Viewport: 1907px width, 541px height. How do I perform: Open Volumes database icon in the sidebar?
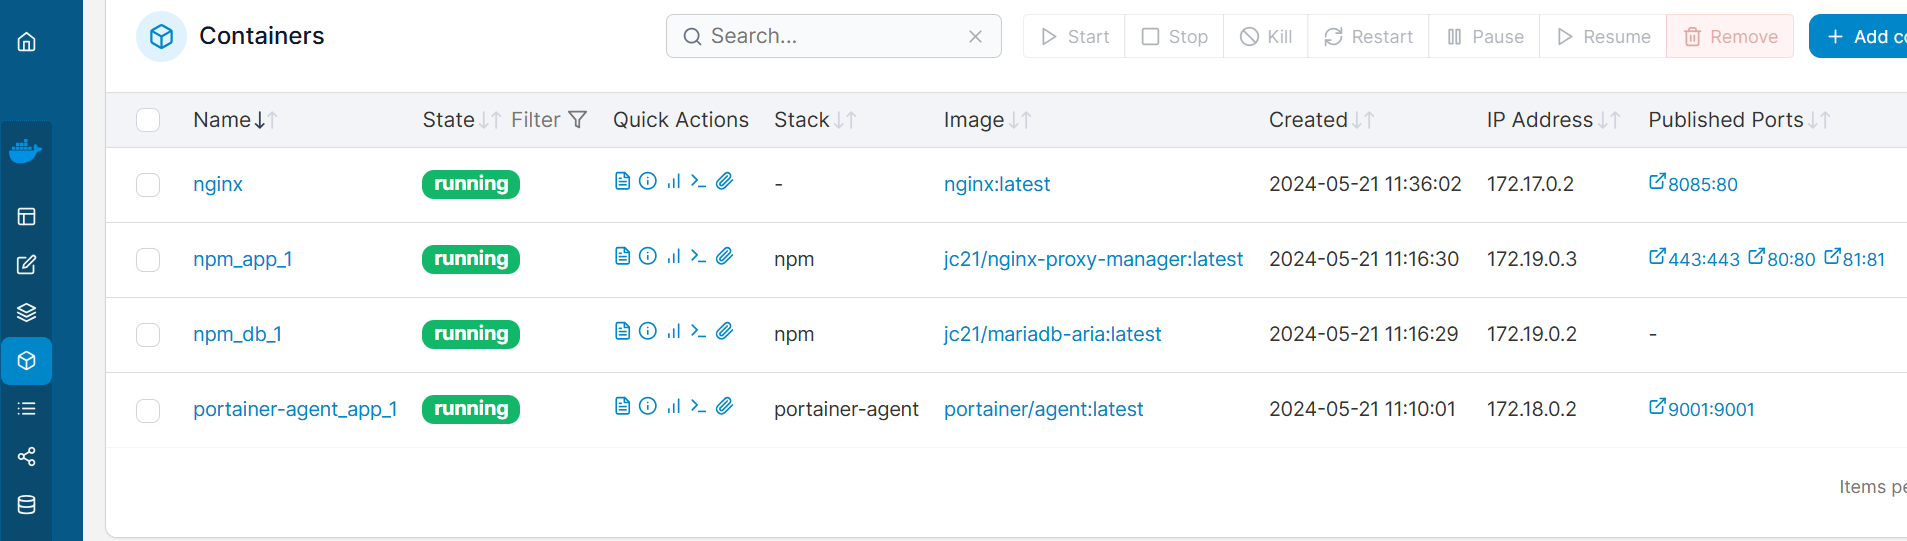click(x=27, y=505)
